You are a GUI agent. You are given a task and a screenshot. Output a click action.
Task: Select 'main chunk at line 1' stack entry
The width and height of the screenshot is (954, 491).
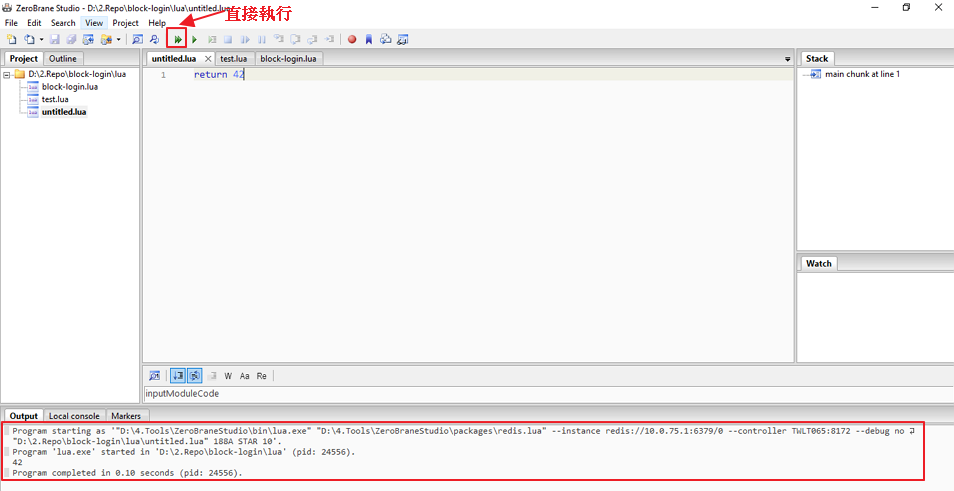pyautogui.click(x=861, y=74)
